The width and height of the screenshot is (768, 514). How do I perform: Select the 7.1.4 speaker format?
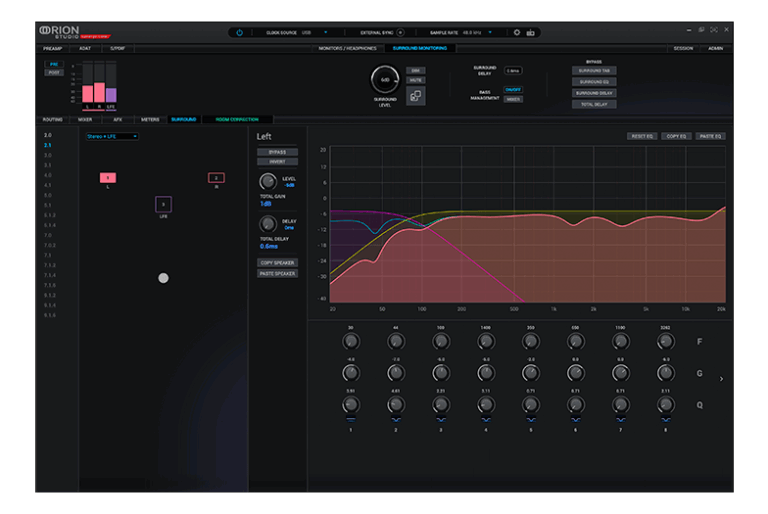coord(50,275)
